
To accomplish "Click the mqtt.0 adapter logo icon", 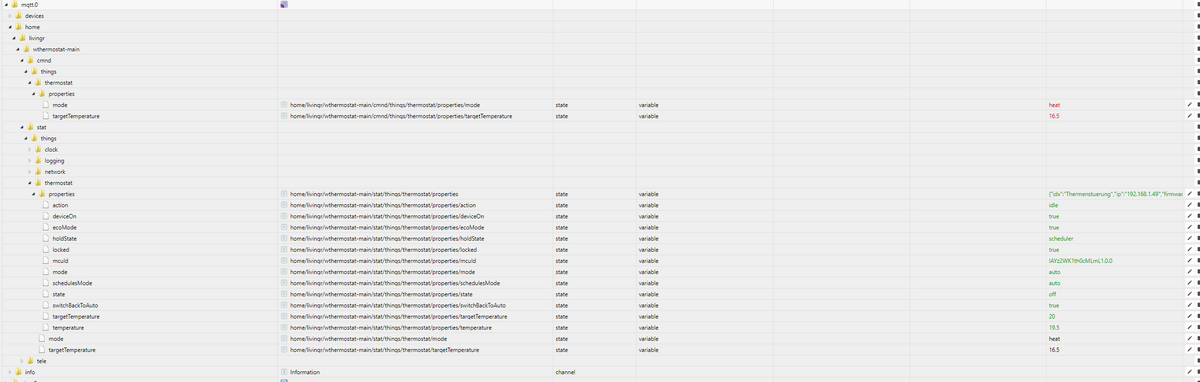I will pos(284,5).
